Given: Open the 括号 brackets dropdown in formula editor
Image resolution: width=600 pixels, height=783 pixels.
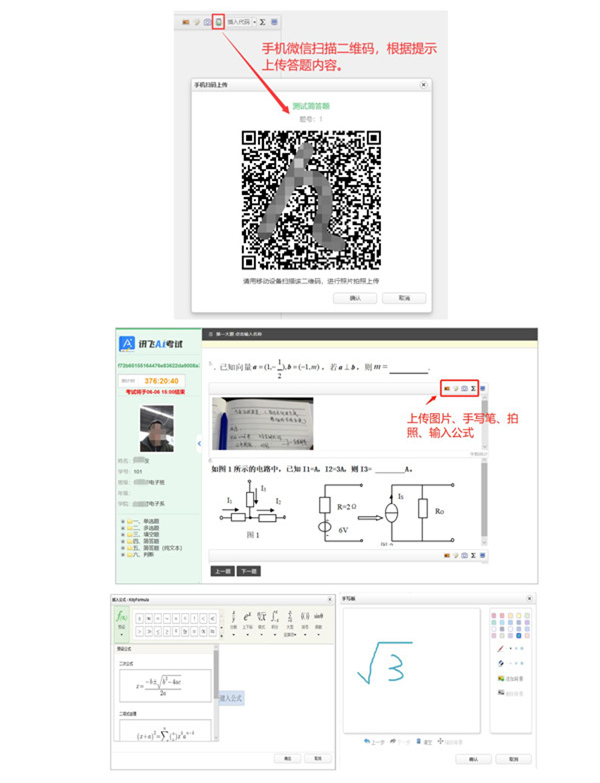Looking at the screenshot, I should coord(305,622).
